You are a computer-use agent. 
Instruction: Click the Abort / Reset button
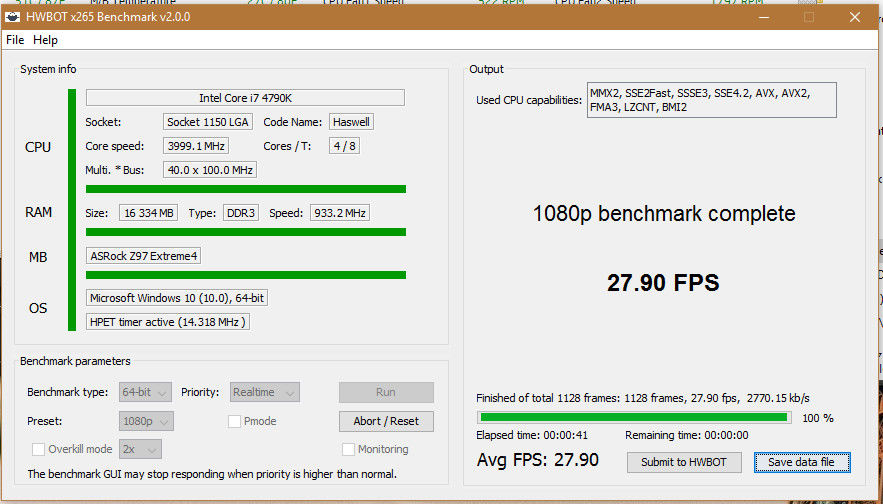(386, 421)
